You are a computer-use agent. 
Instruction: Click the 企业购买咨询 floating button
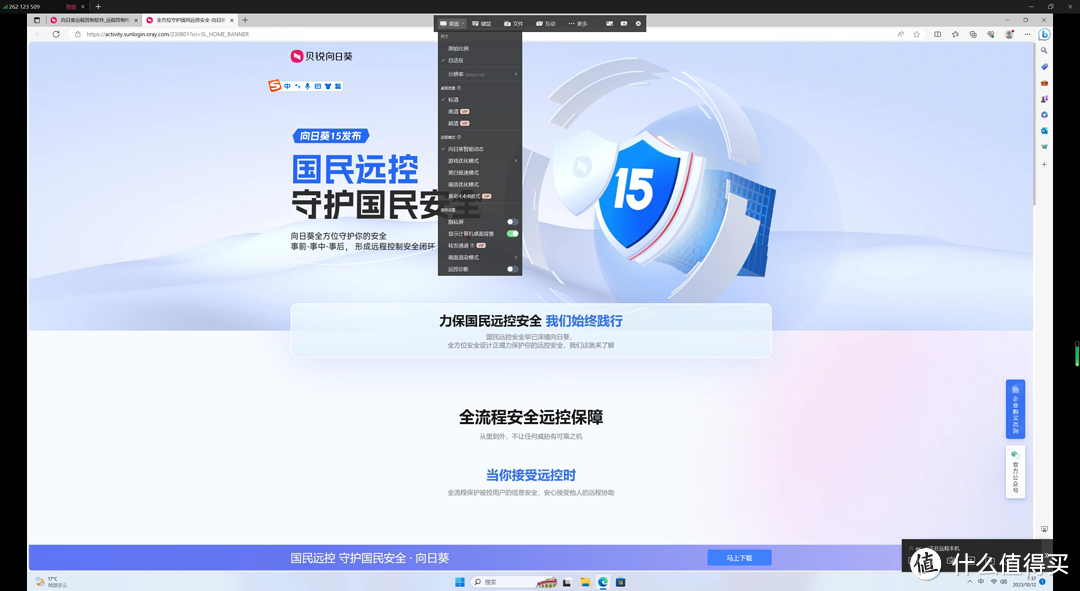coord(1015,409)
